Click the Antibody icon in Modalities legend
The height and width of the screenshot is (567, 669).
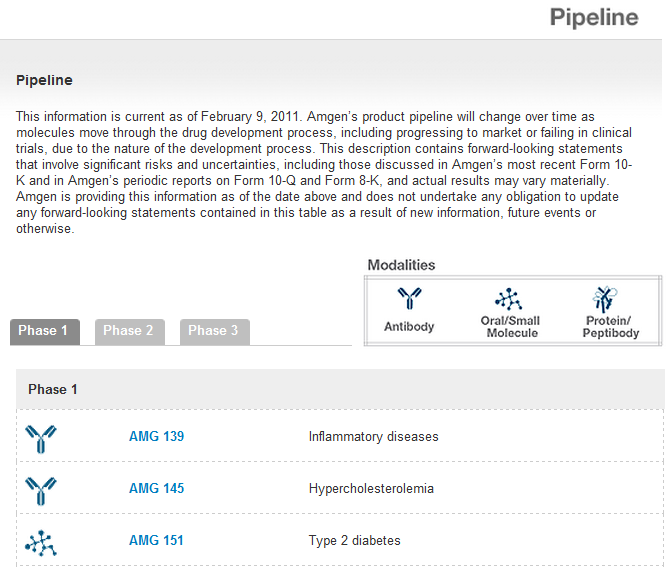click(x=410, y=298)
